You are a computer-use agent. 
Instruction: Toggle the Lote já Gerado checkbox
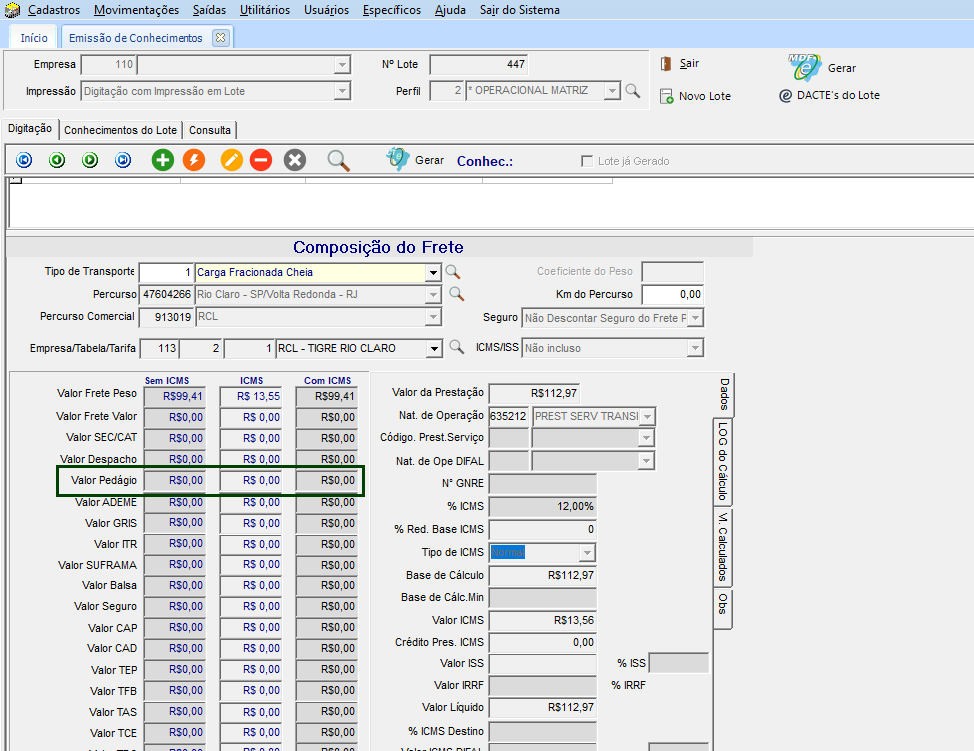pyautogui.click(x=588, y=161)
